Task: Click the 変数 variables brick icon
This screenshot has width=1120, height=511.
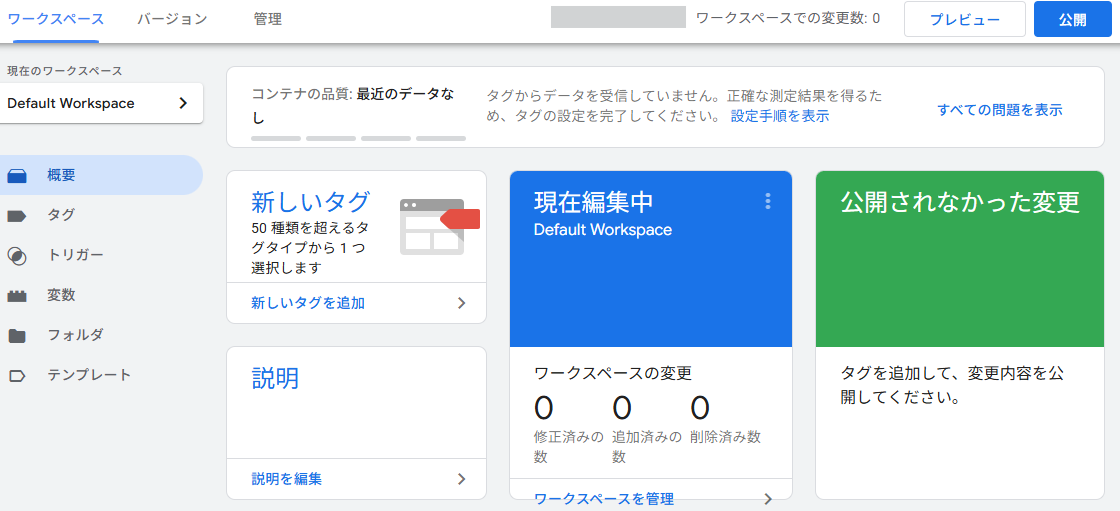Action: tap(17, 296)
